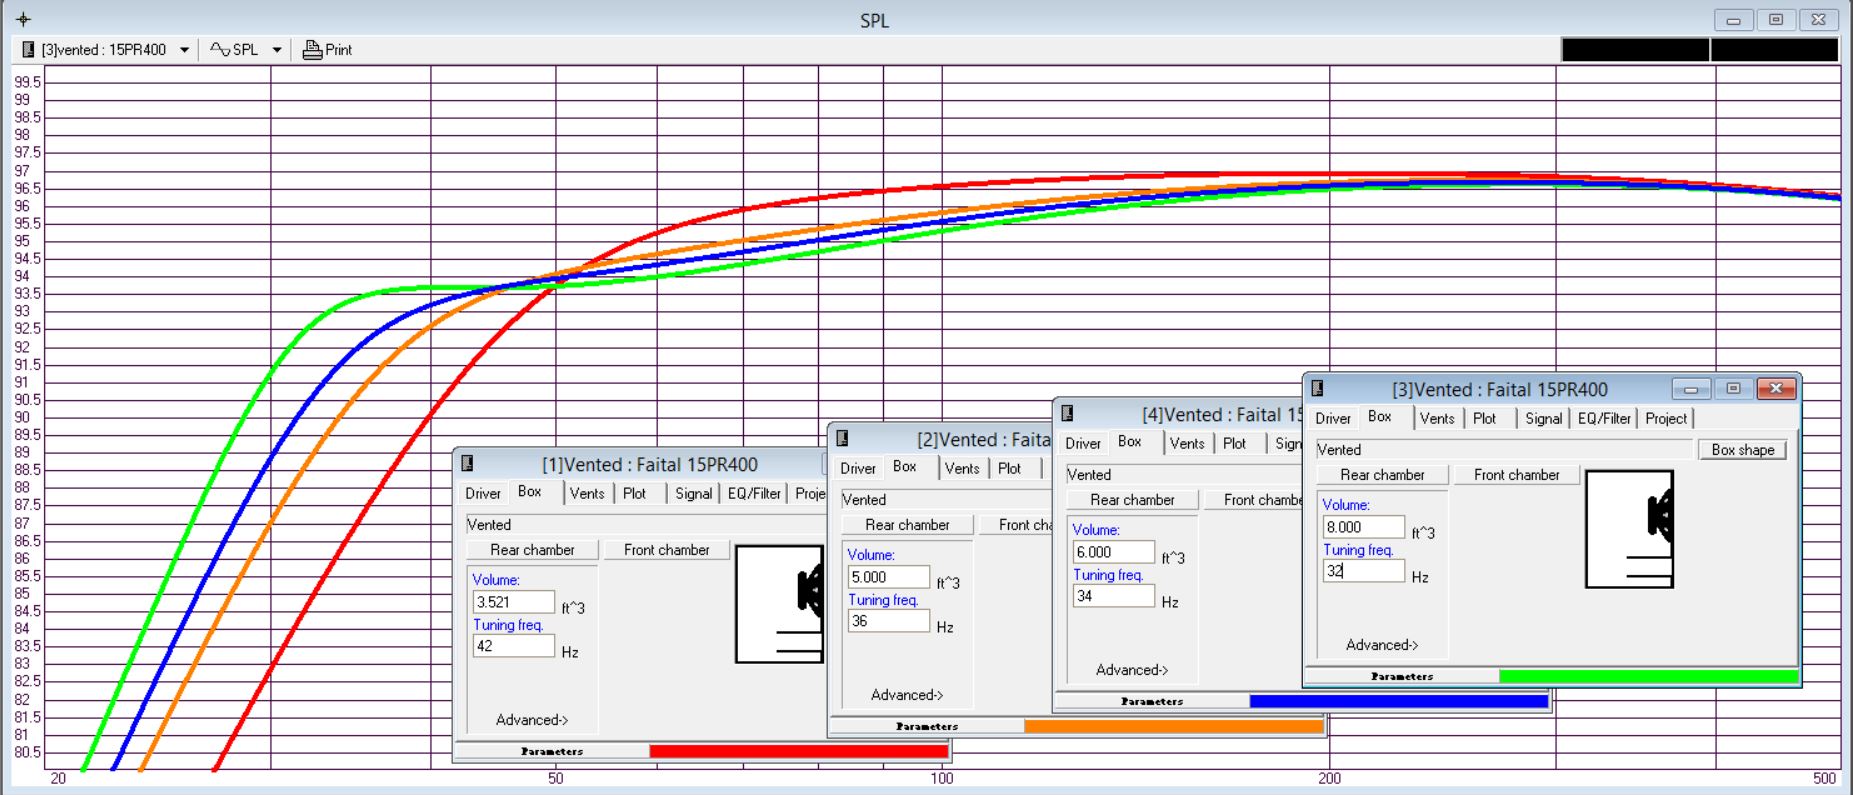
Task: Open the Plot tab in [3]Vented window
Action: [1485, 419]
